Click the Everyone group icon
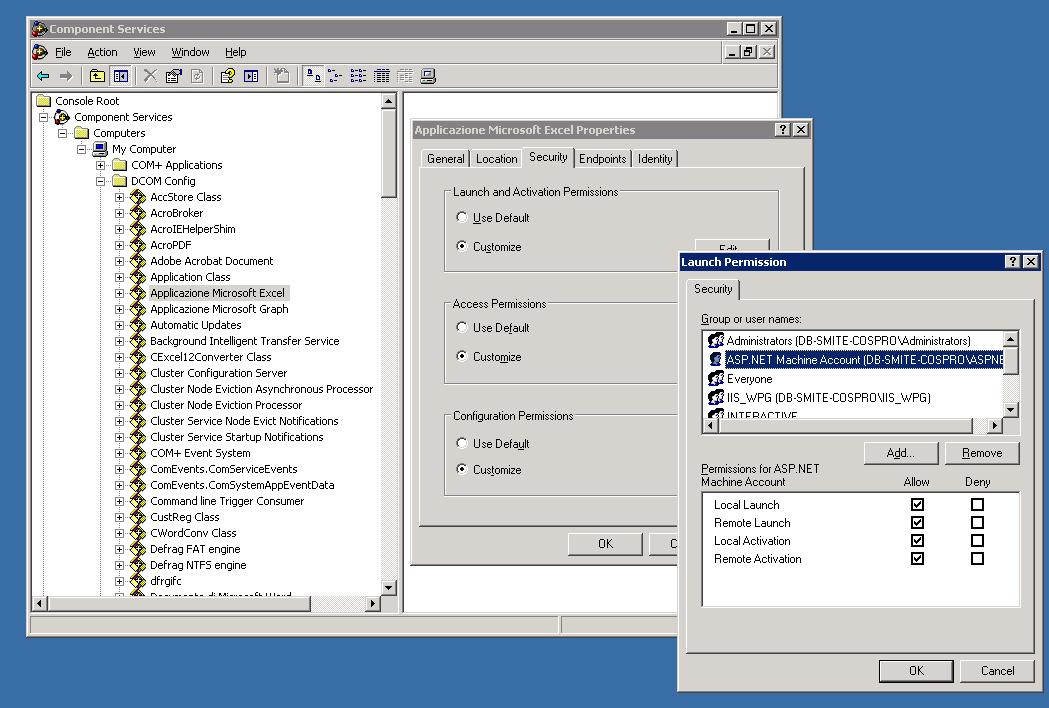Viewport: 1049px width, 708px height. click(716, 378)
